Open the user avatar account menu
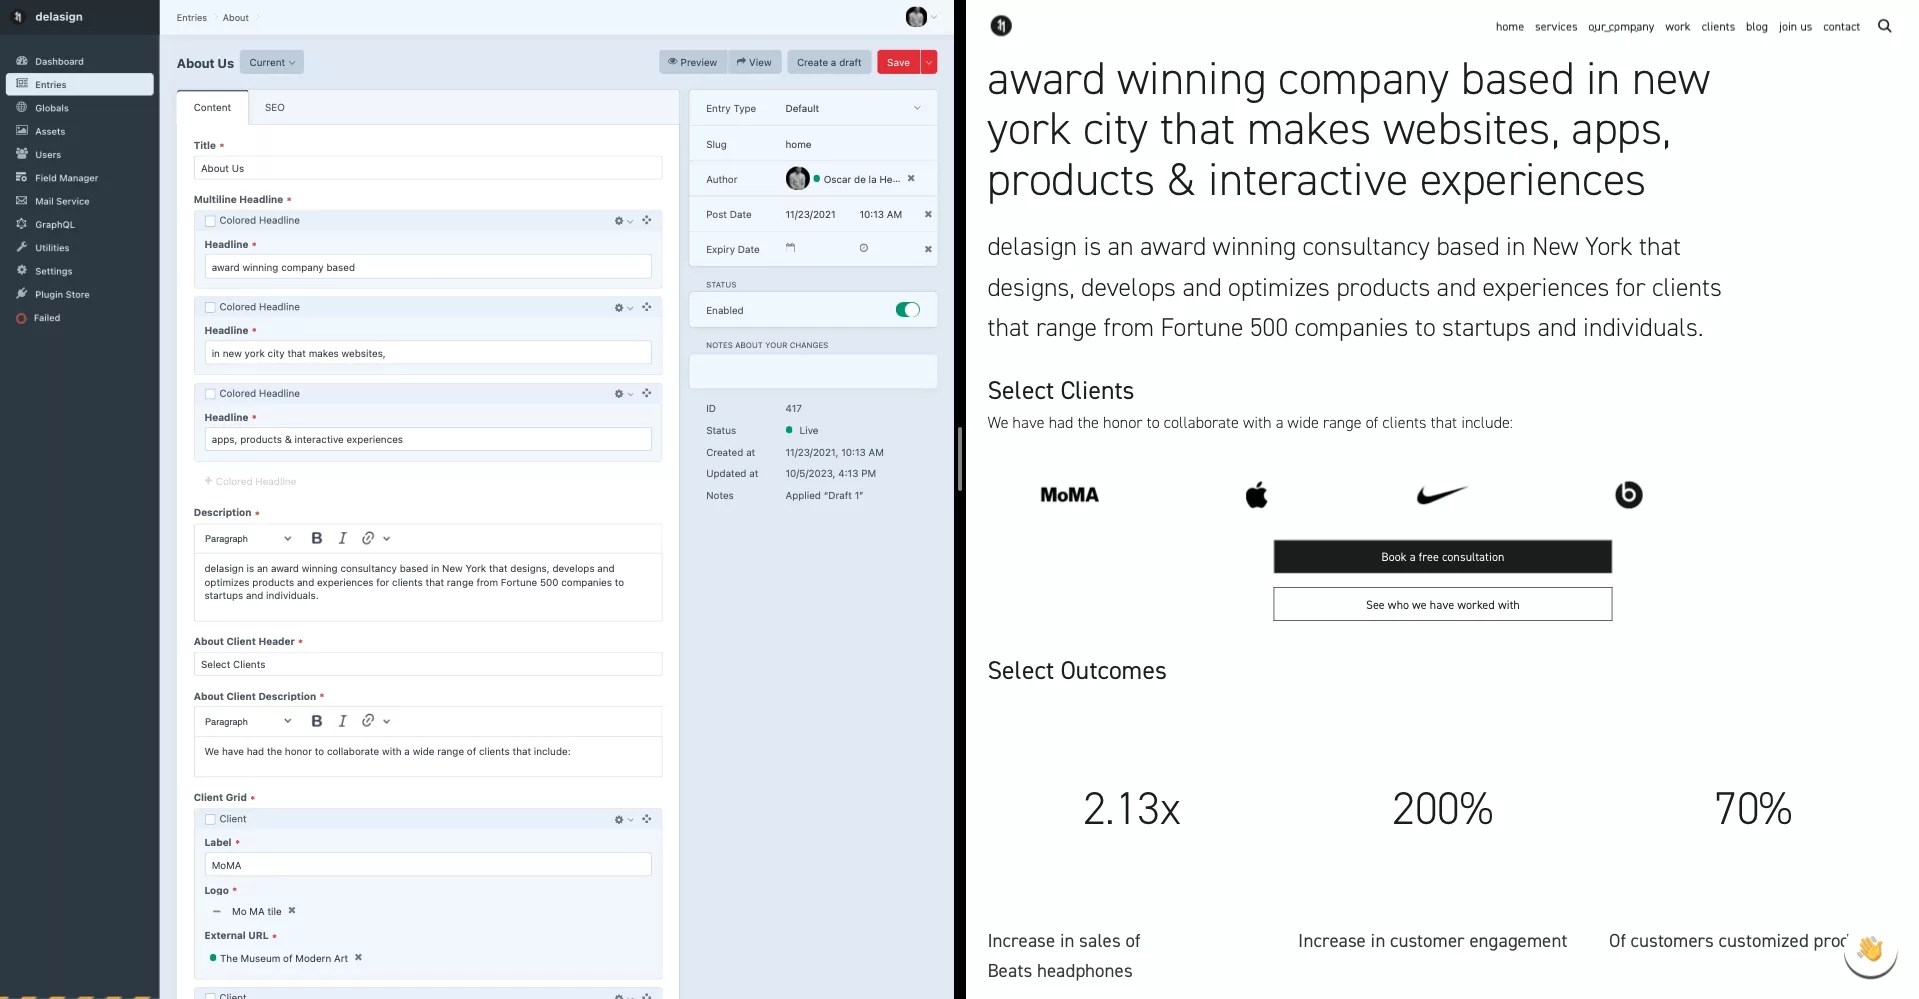This screenshot has width=1919, height=999. 921,17
